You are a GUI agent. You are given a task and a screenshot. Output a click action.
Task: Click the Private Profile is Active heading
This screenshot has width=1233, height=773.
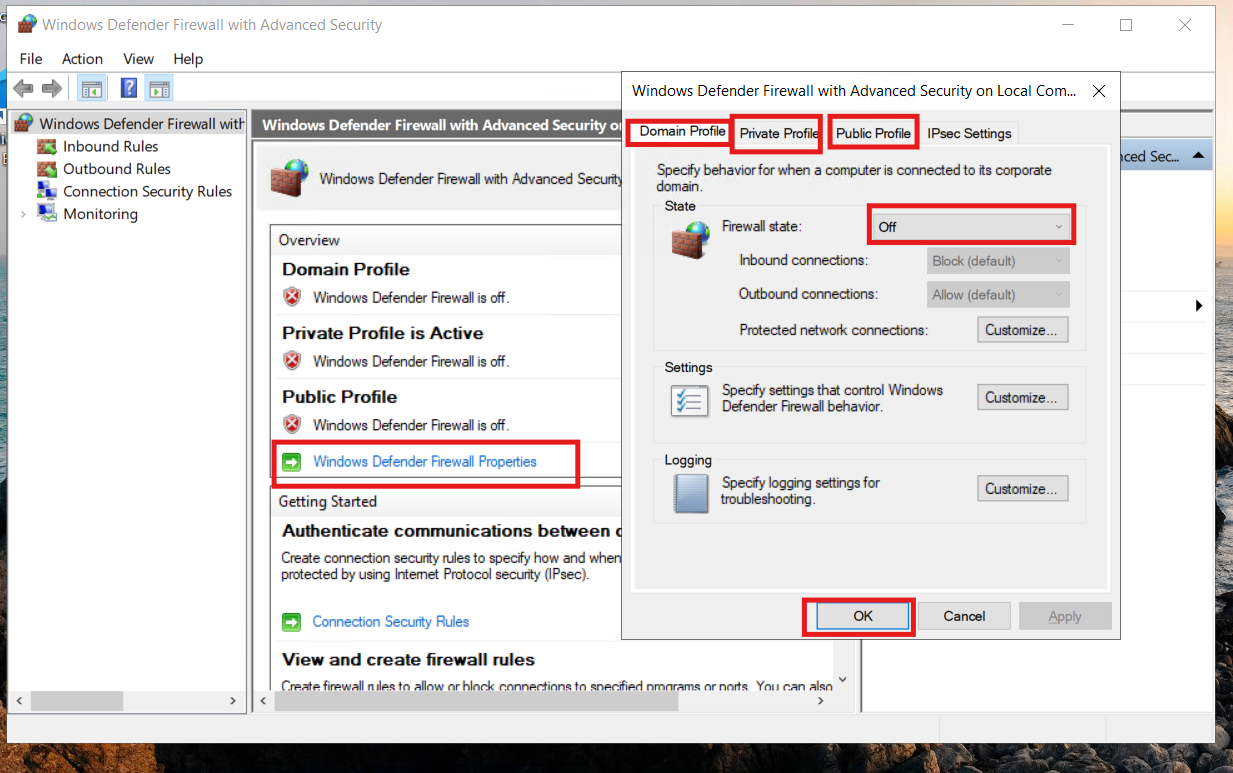pos(383,333)
